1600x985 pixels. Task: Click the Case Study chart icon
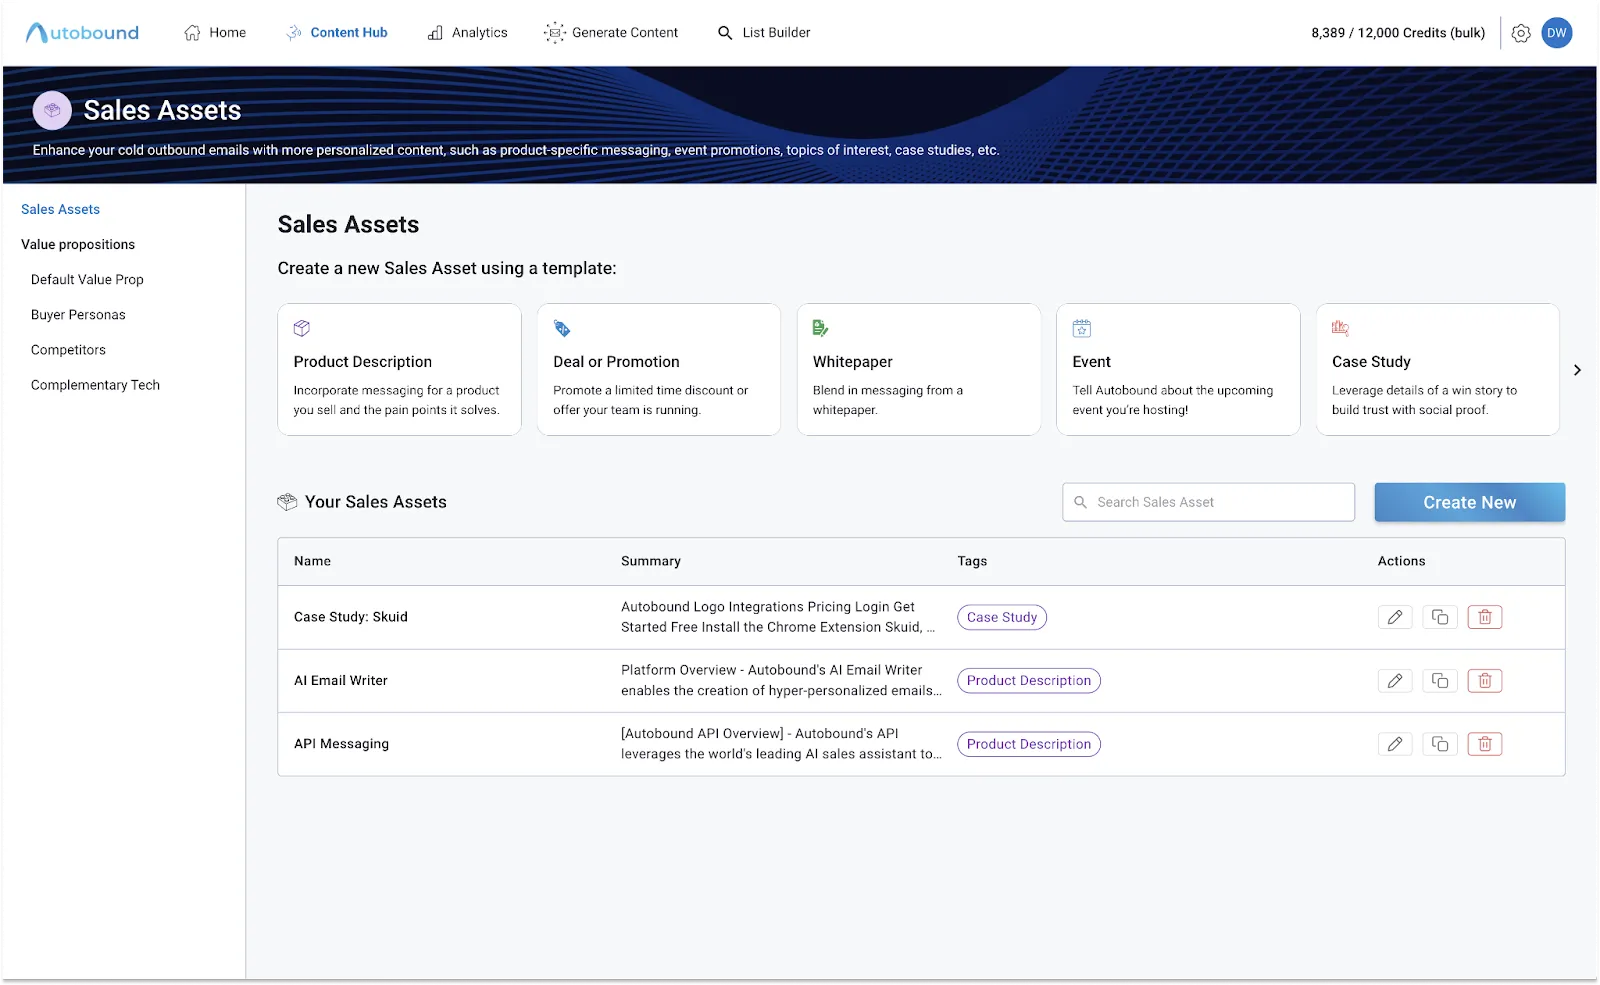1341,328
